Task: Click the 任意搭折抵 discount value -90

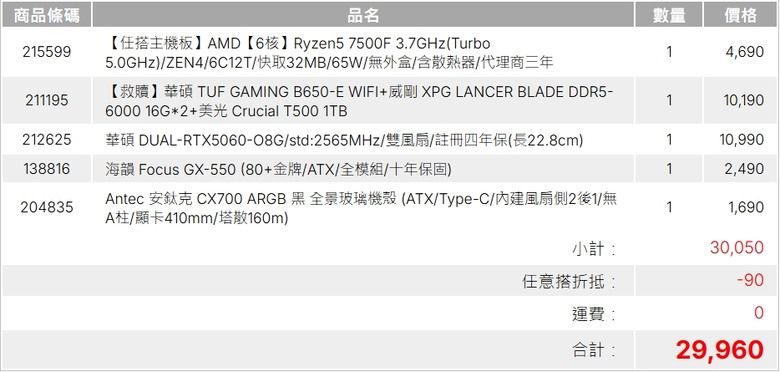Action: (750, 280)
